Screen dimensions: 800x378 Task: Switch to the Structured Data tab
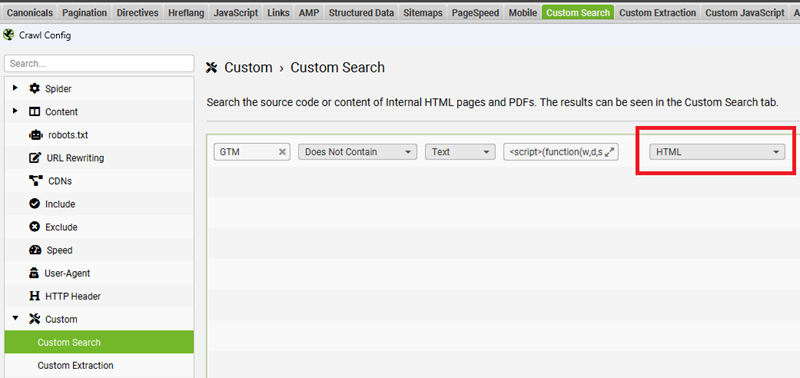pos(361,13)
